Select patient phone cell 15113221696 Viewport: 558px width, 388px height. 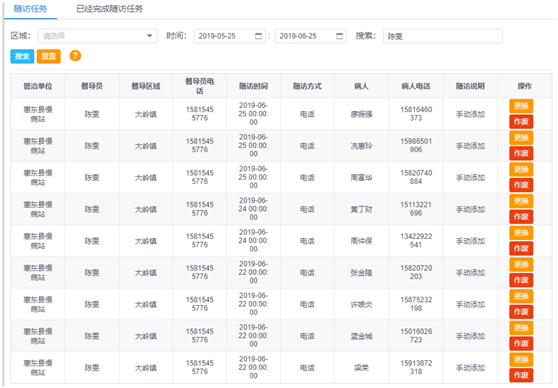(416, 209)
